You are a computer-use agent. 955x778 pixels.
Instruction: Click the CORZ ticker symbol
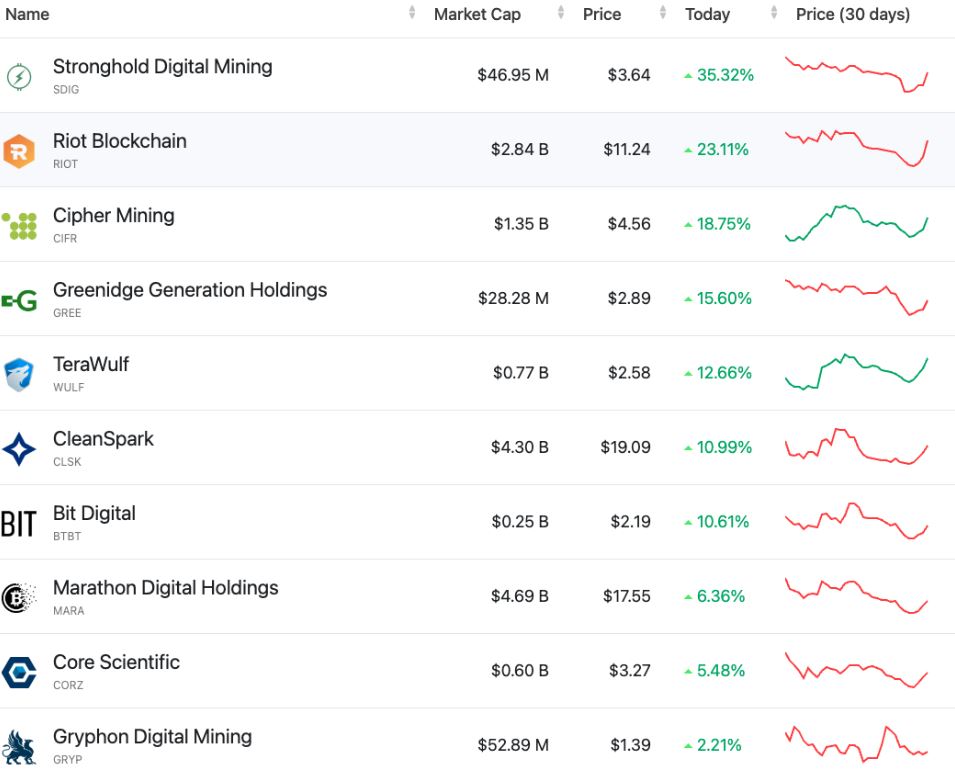click(x=68, y=685)
